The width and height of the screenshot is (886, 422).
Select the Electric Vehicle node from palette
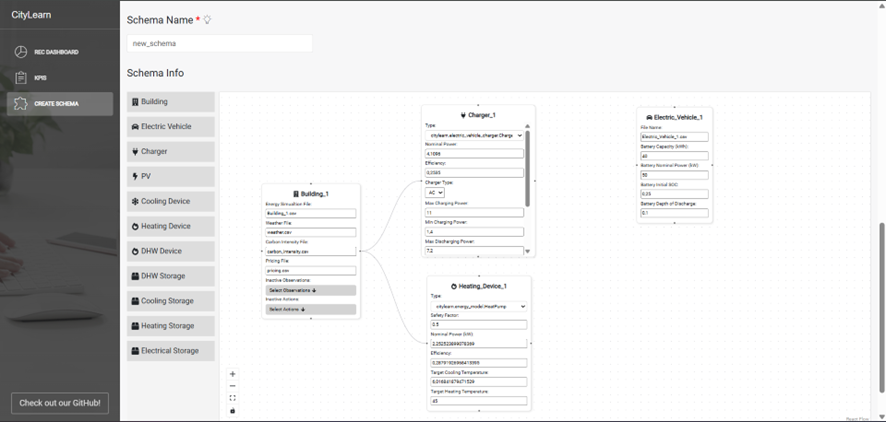click(x=171, y=127)
